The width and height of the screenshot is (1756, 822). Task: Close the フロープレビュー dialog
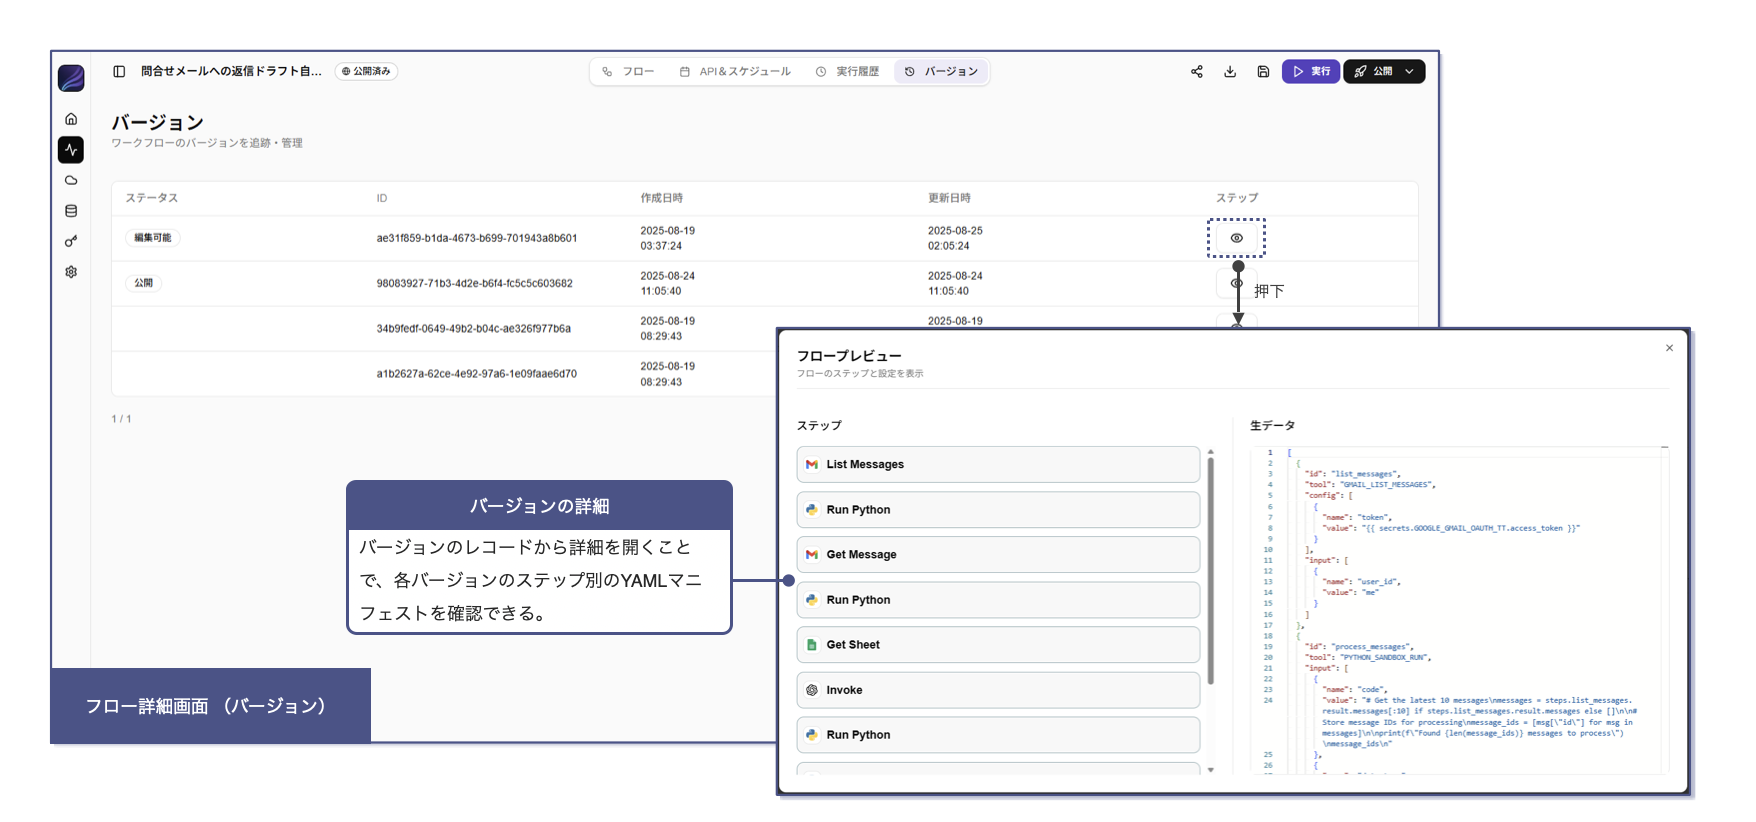(1669, 348)
